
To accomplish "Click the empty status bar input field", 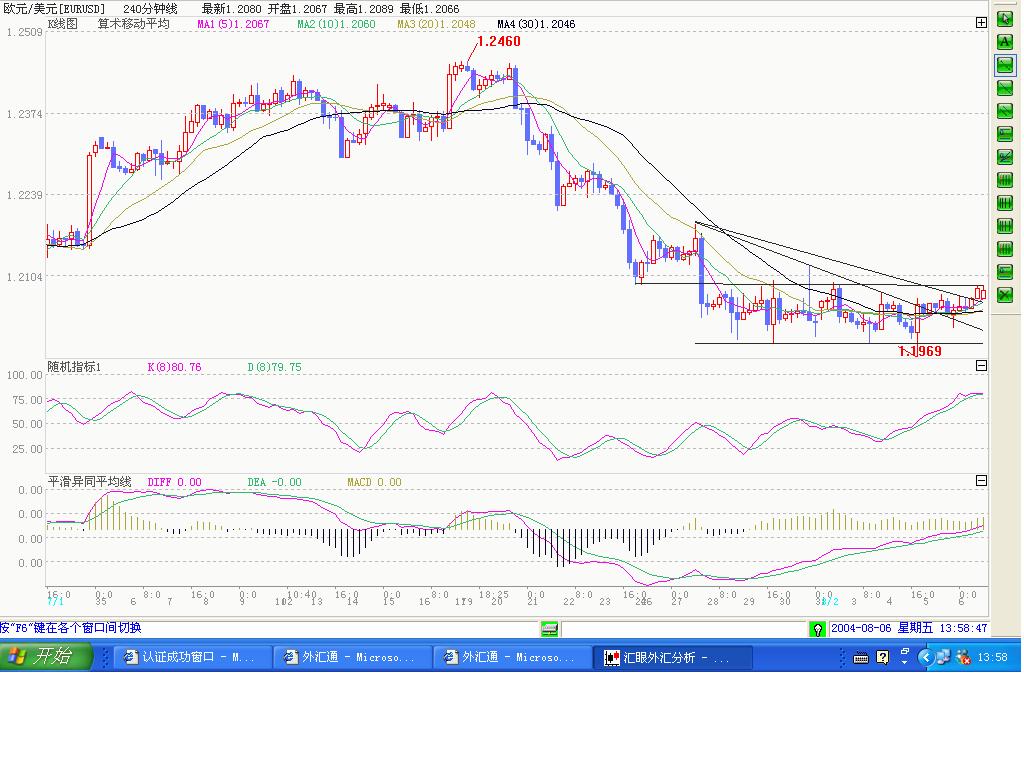I will pyautogui.click(x=684, y=629).
